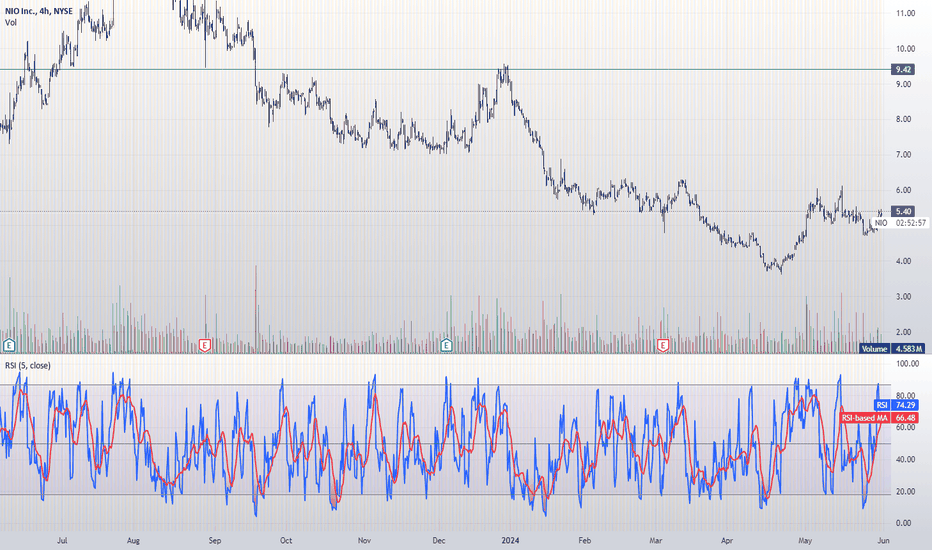Click the 100.00 RSI axis label
Screen dimensions: 932x550
click(907, 364)
